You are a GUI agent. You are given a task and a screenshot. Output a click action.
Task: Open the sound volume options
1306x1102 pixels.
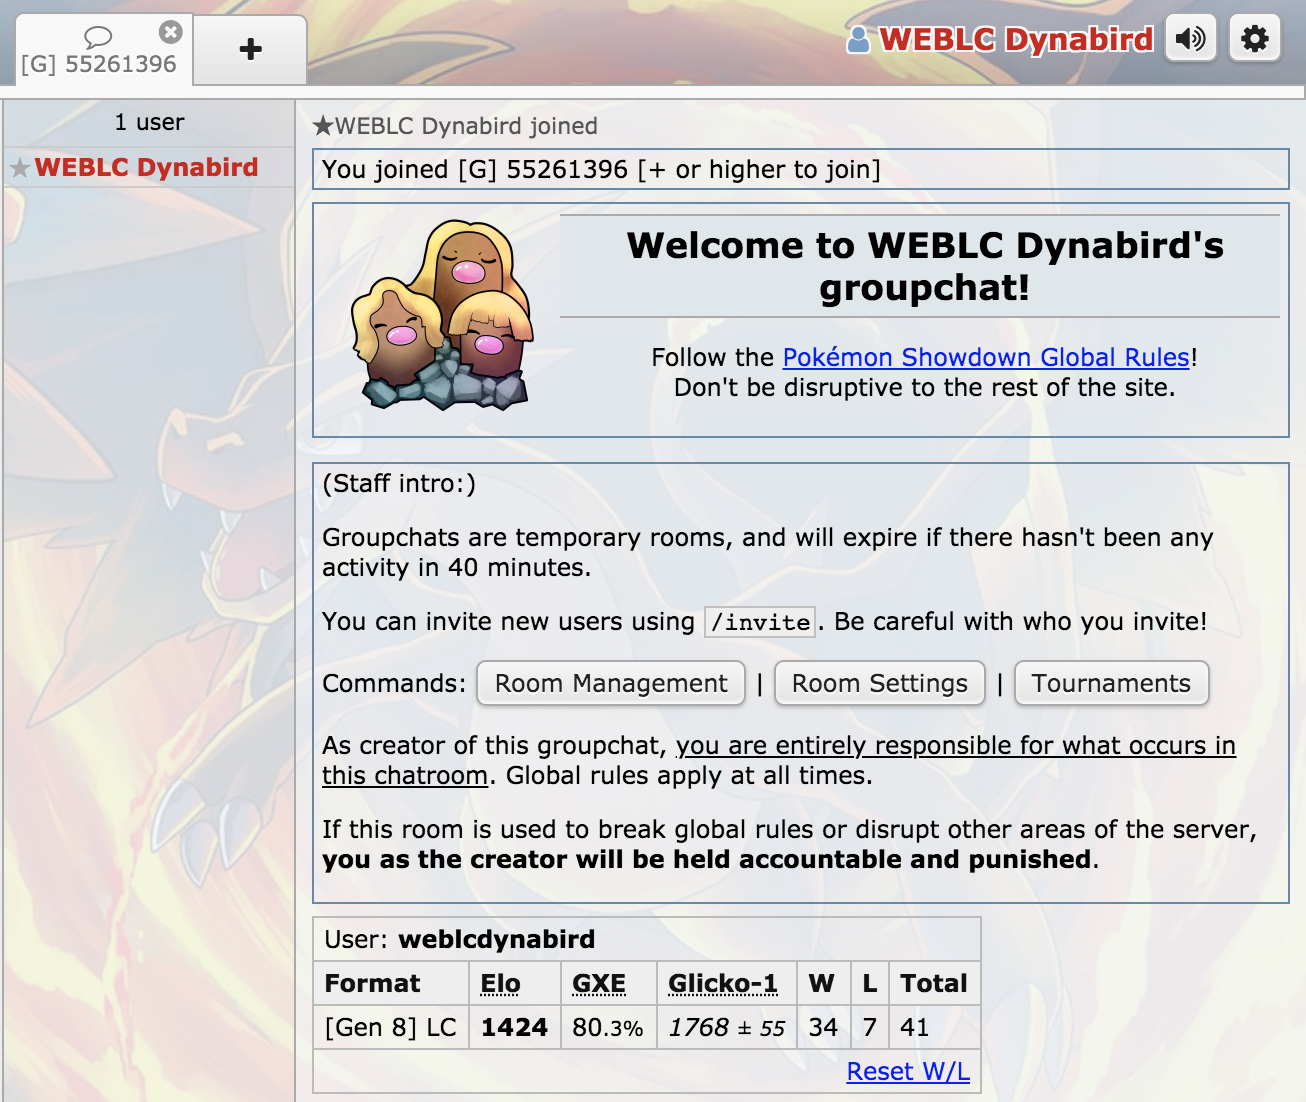point(1191,39)
